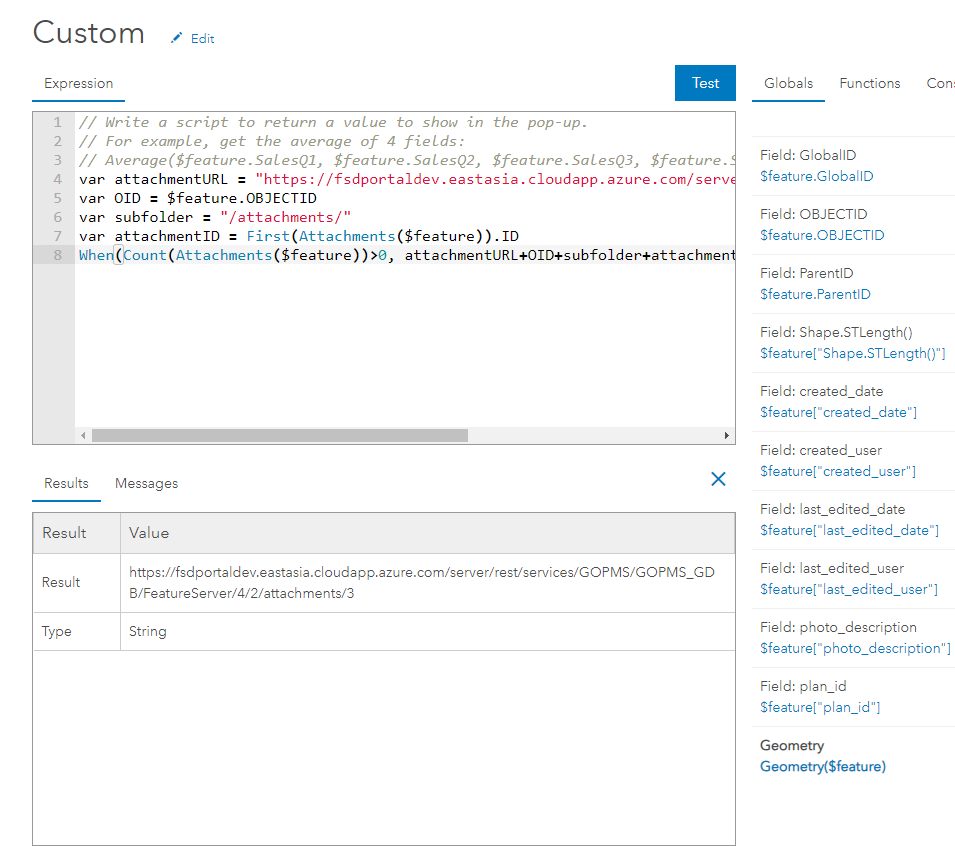Open the Constants tab

pos(940,83)
